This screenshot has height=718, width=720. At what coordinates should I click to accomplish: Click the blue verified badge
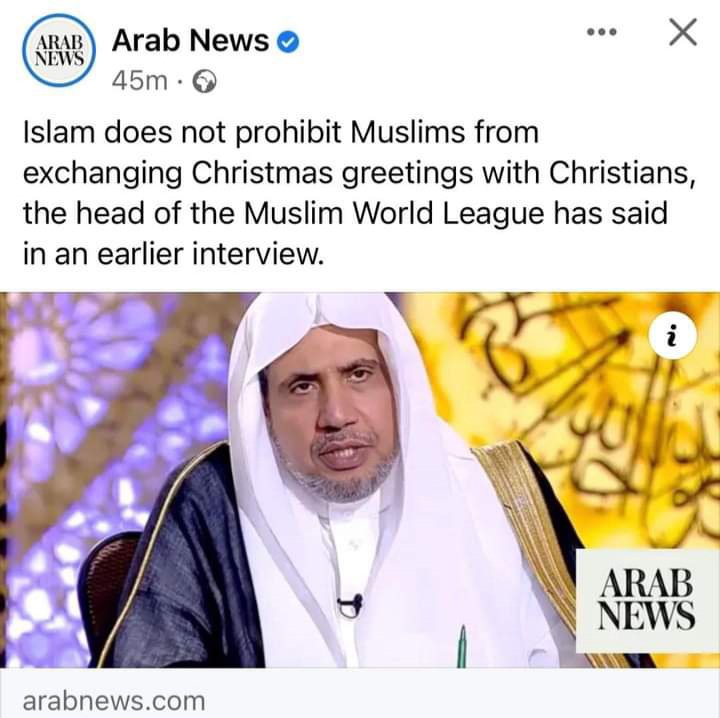(x=288, y=42)
